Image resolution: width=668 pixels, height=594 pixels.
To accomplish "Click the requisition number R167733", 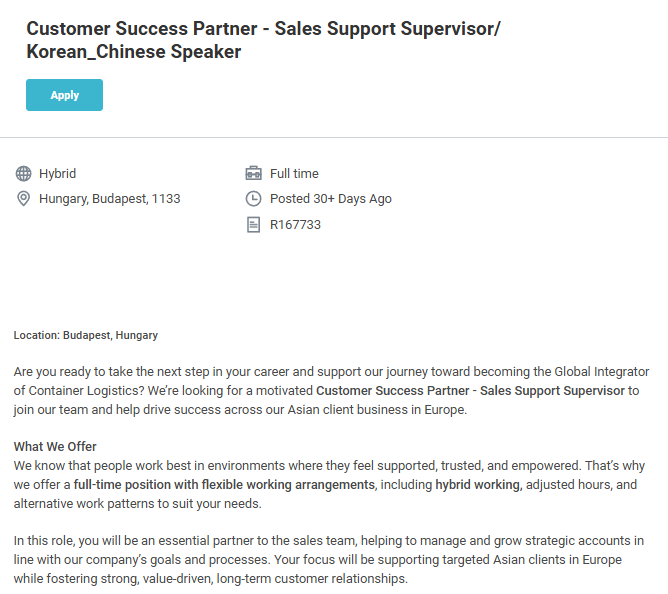I will coord(295,225).
